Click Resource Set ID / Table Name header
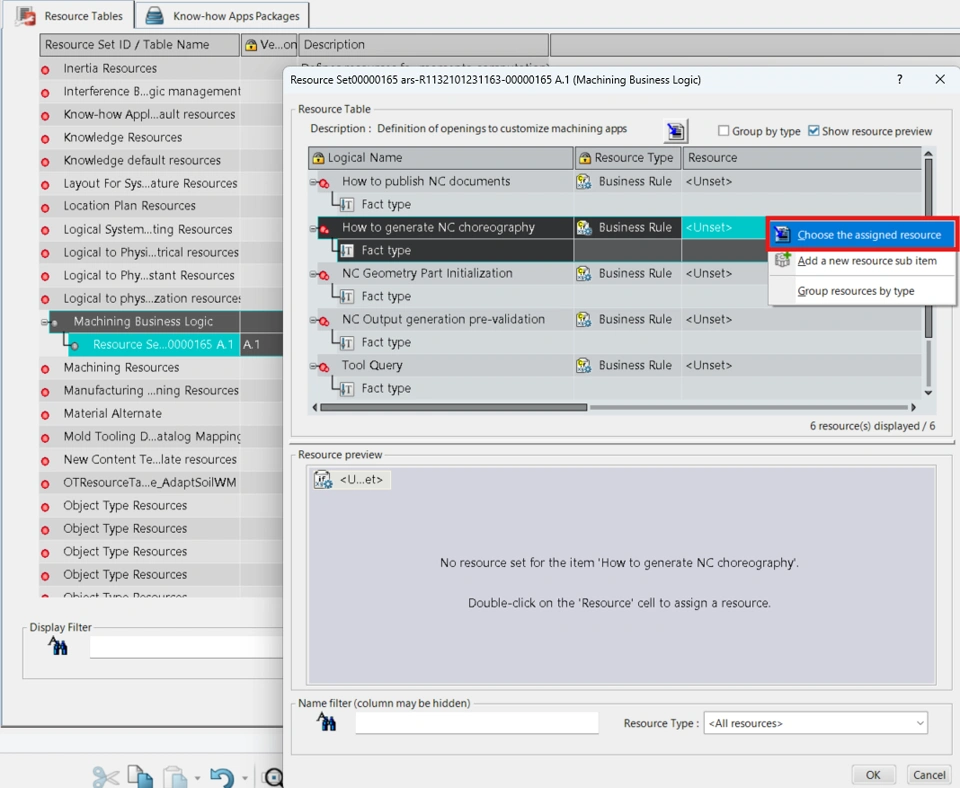Image resolution: width=960 pixels, height=788 pixels. tap(140, 45)
